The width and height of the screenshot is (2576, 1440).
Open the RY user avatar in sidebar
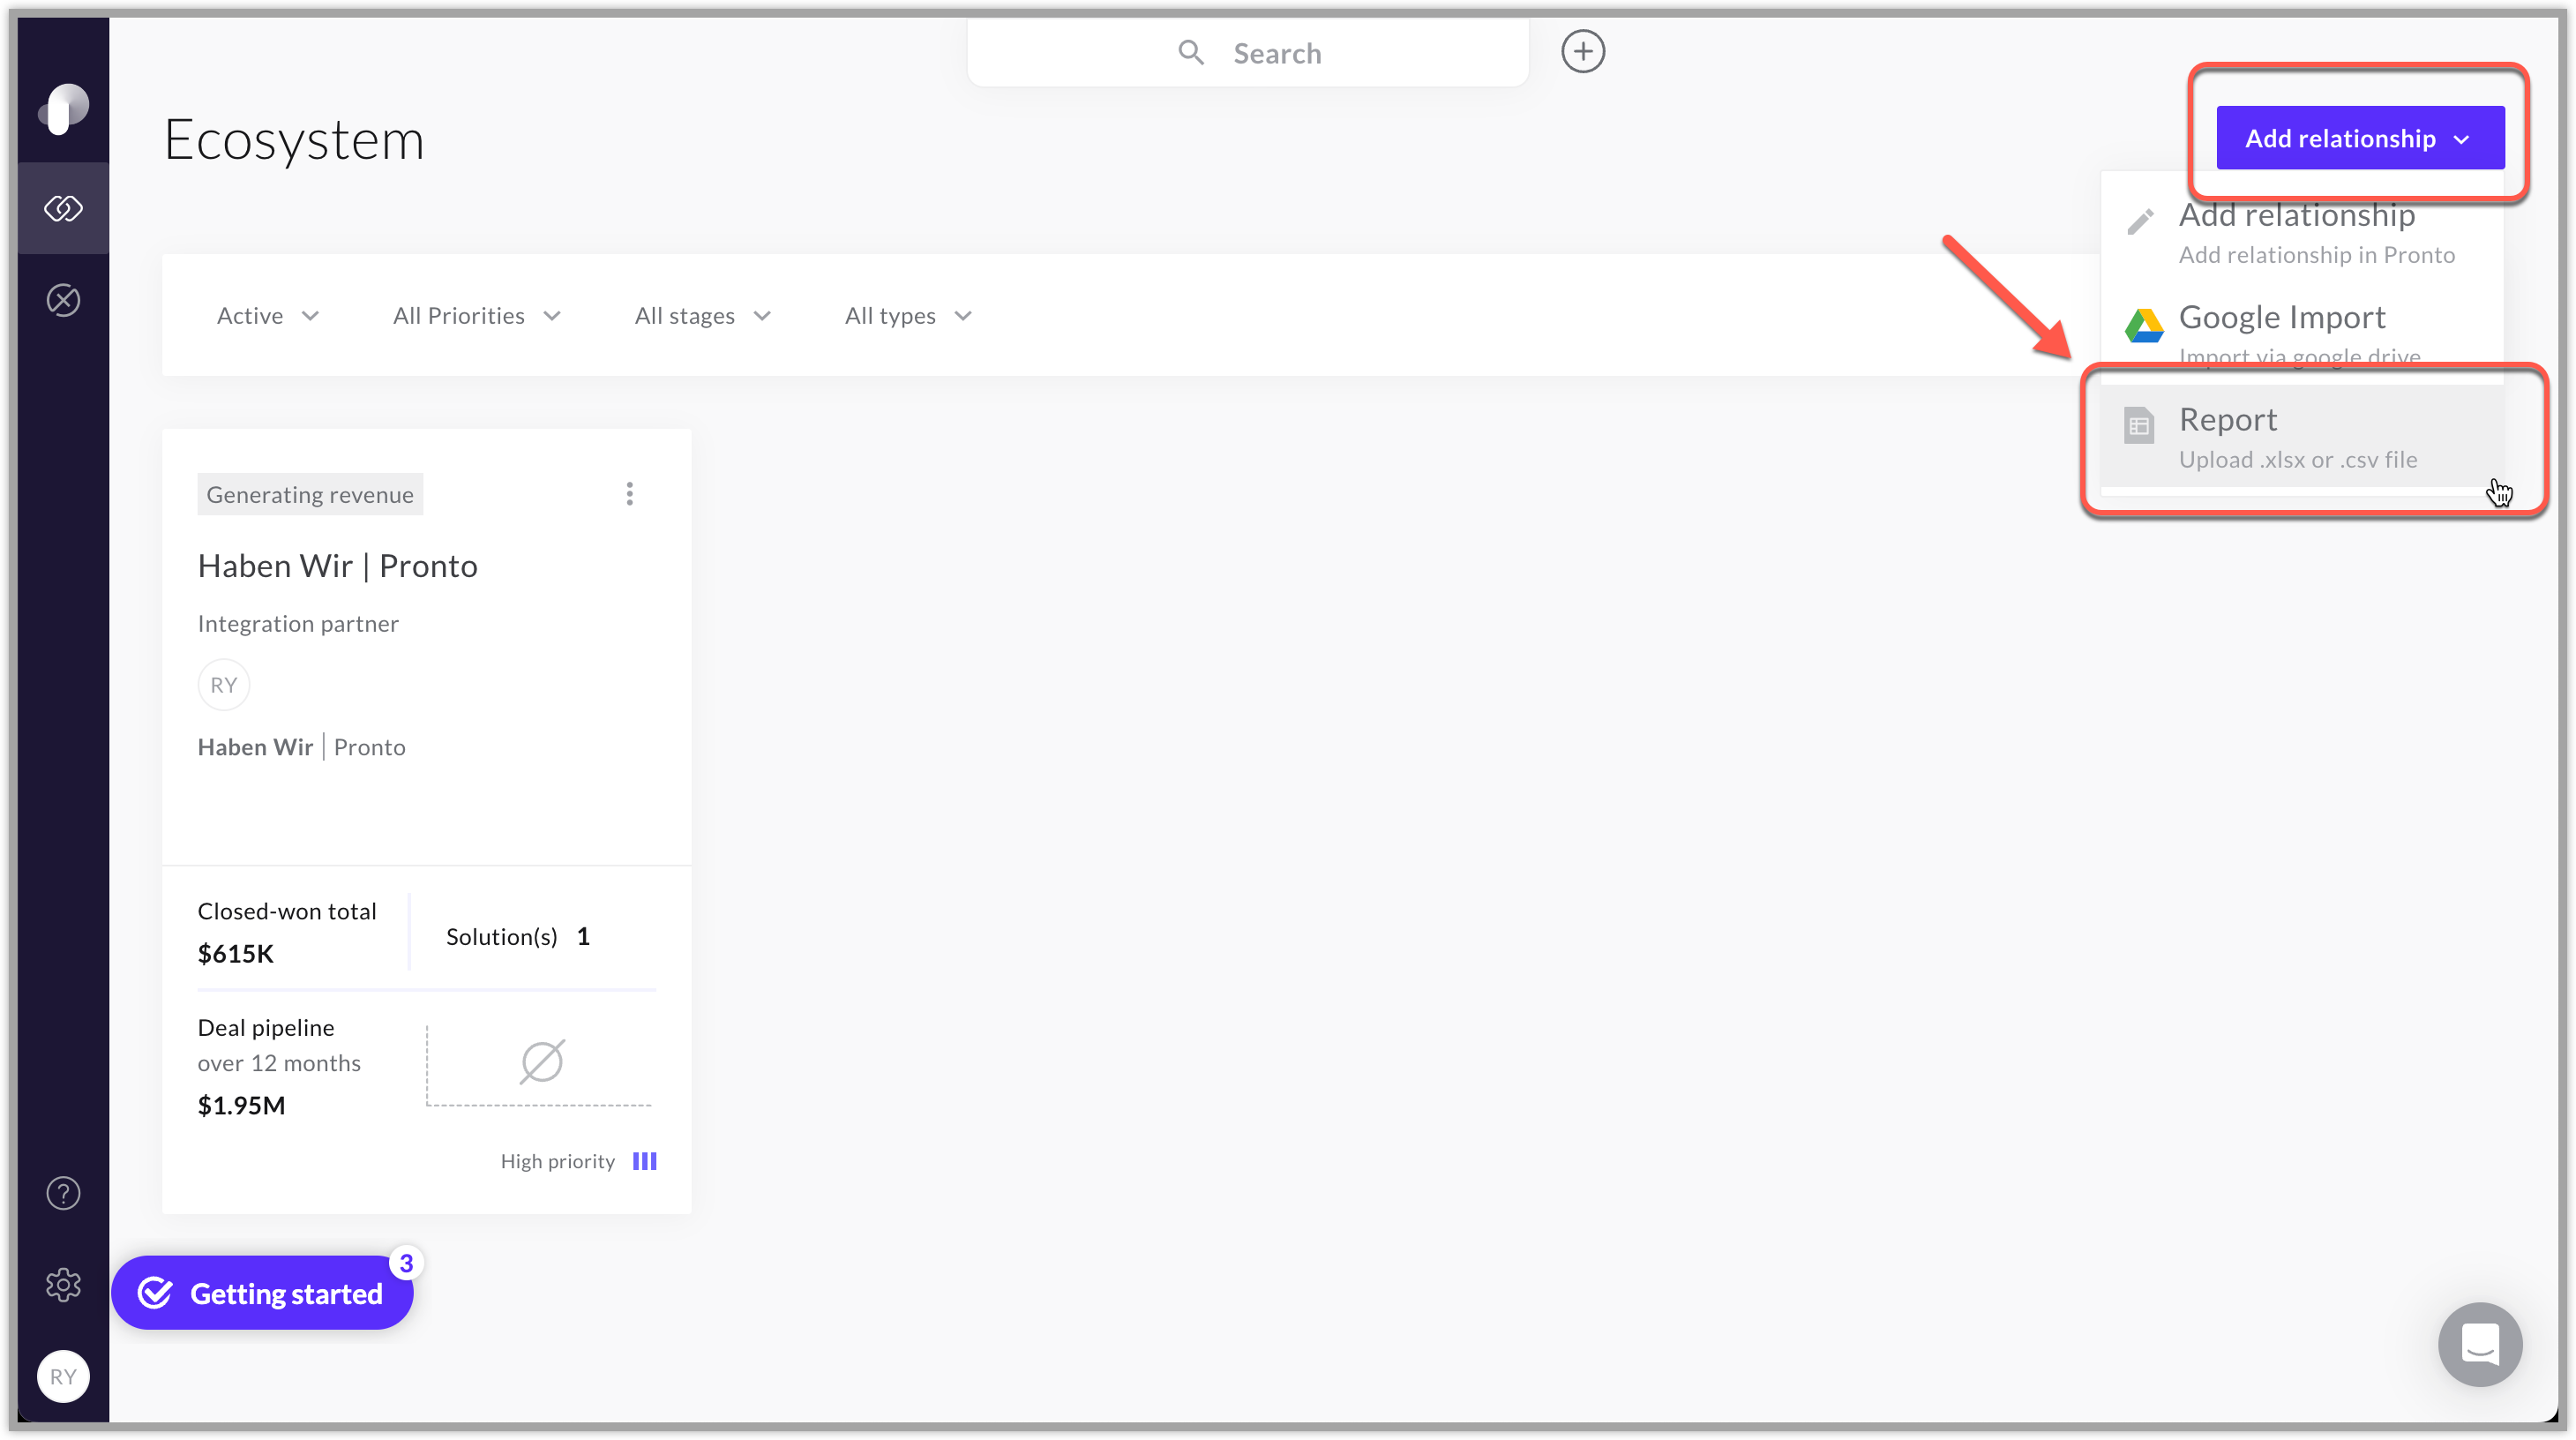tap(63, 1376)
